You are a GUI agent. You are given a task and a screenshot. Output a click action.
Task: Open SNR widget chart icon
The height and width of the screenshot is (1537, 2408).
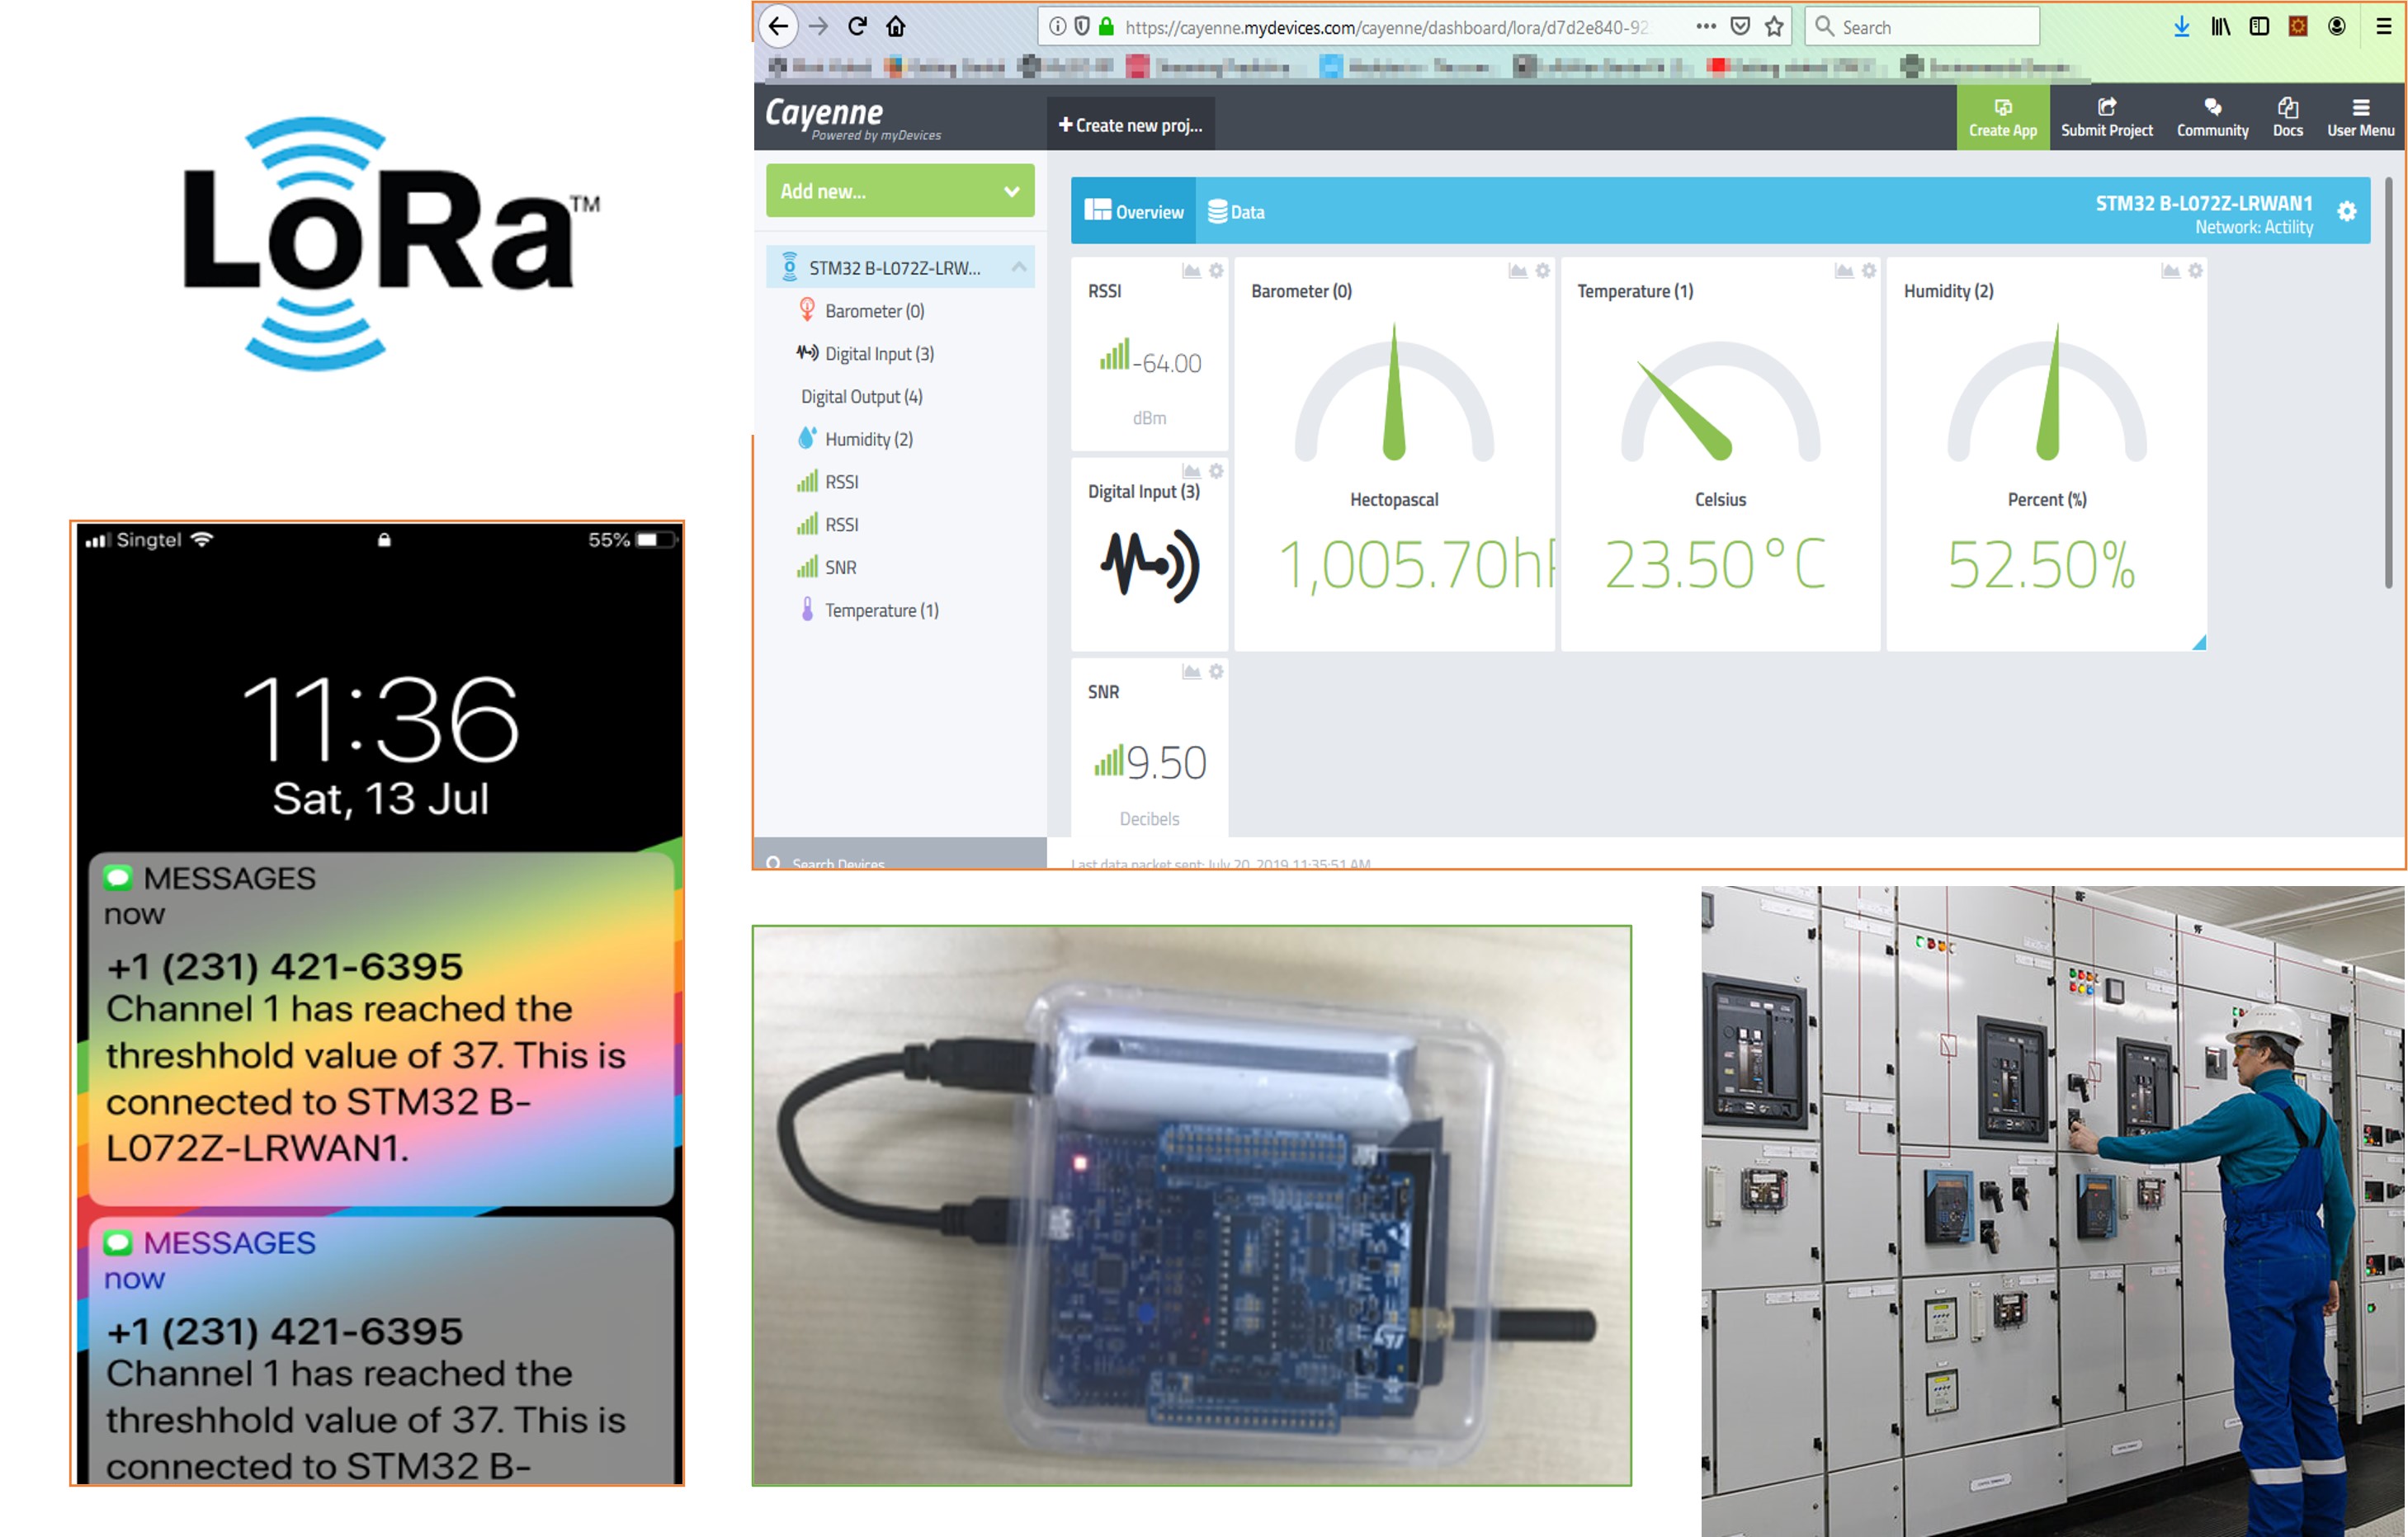coord(1191,672)
